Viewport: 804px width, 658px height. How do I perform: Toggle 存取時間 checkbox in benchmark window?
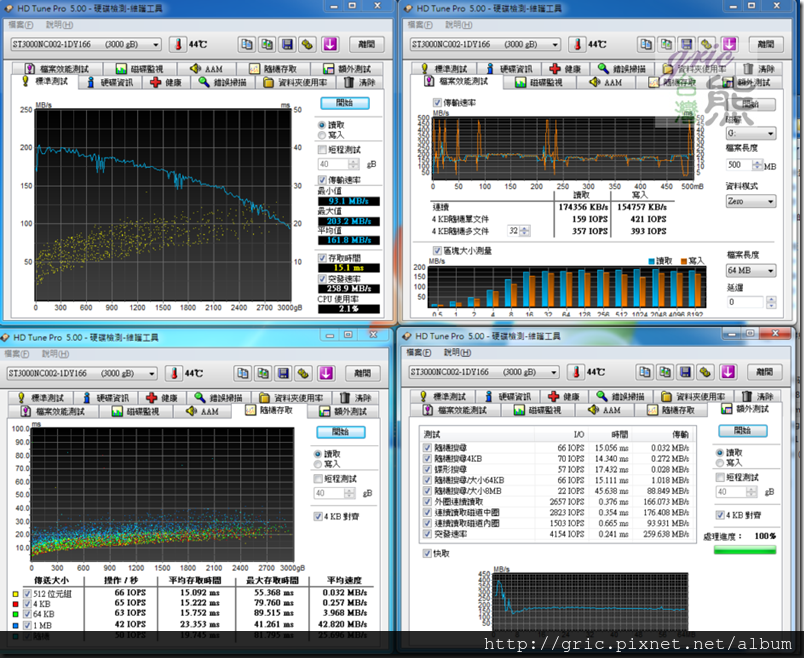322,258
